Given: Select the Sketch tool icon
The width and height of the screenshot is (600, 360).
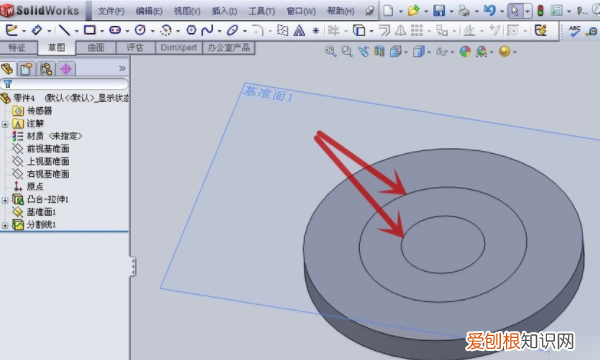Looking at the screenshot, I should (x=11, y=30).
